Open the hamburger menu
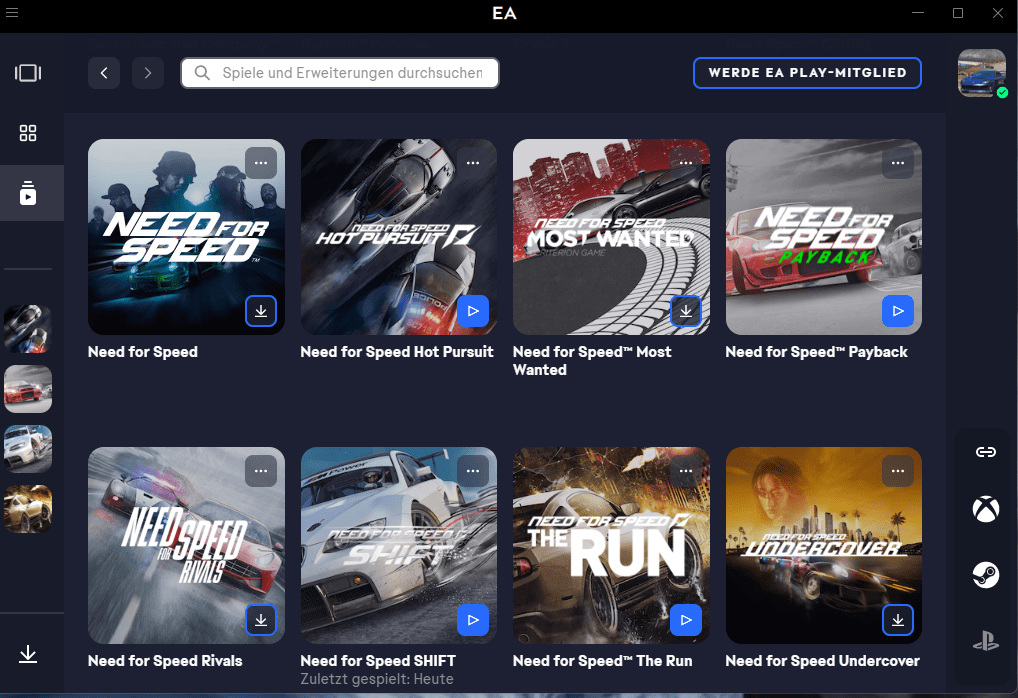This screenshot has width=1018, height=698. point(12,12)
